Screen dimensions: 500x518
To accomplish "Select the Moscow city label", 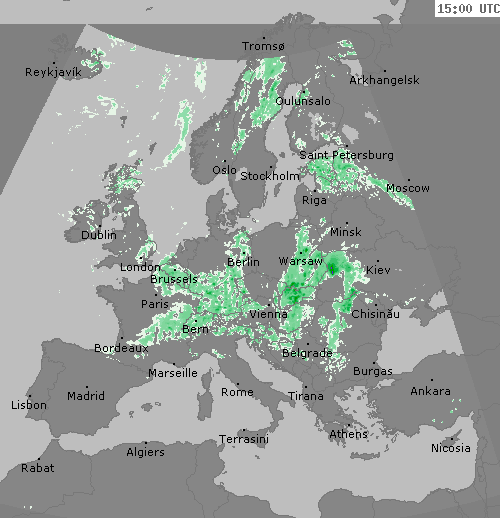I will [x=408, y=188].
